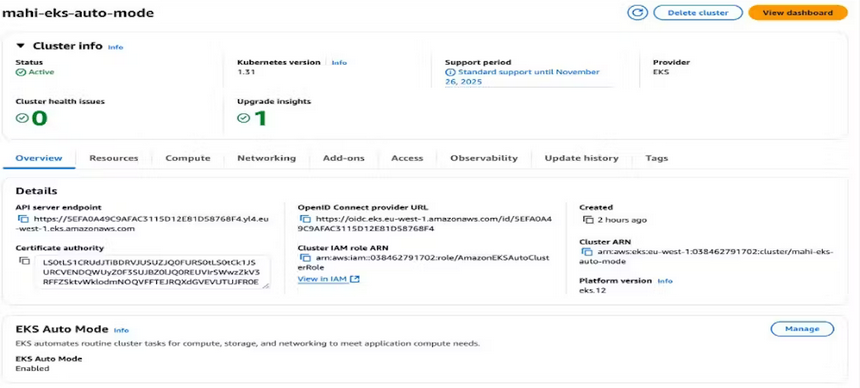The image size is (860, 388).
Task: Copy the Cluster ARN with its copy icon
Action: (x=587, y=252)
